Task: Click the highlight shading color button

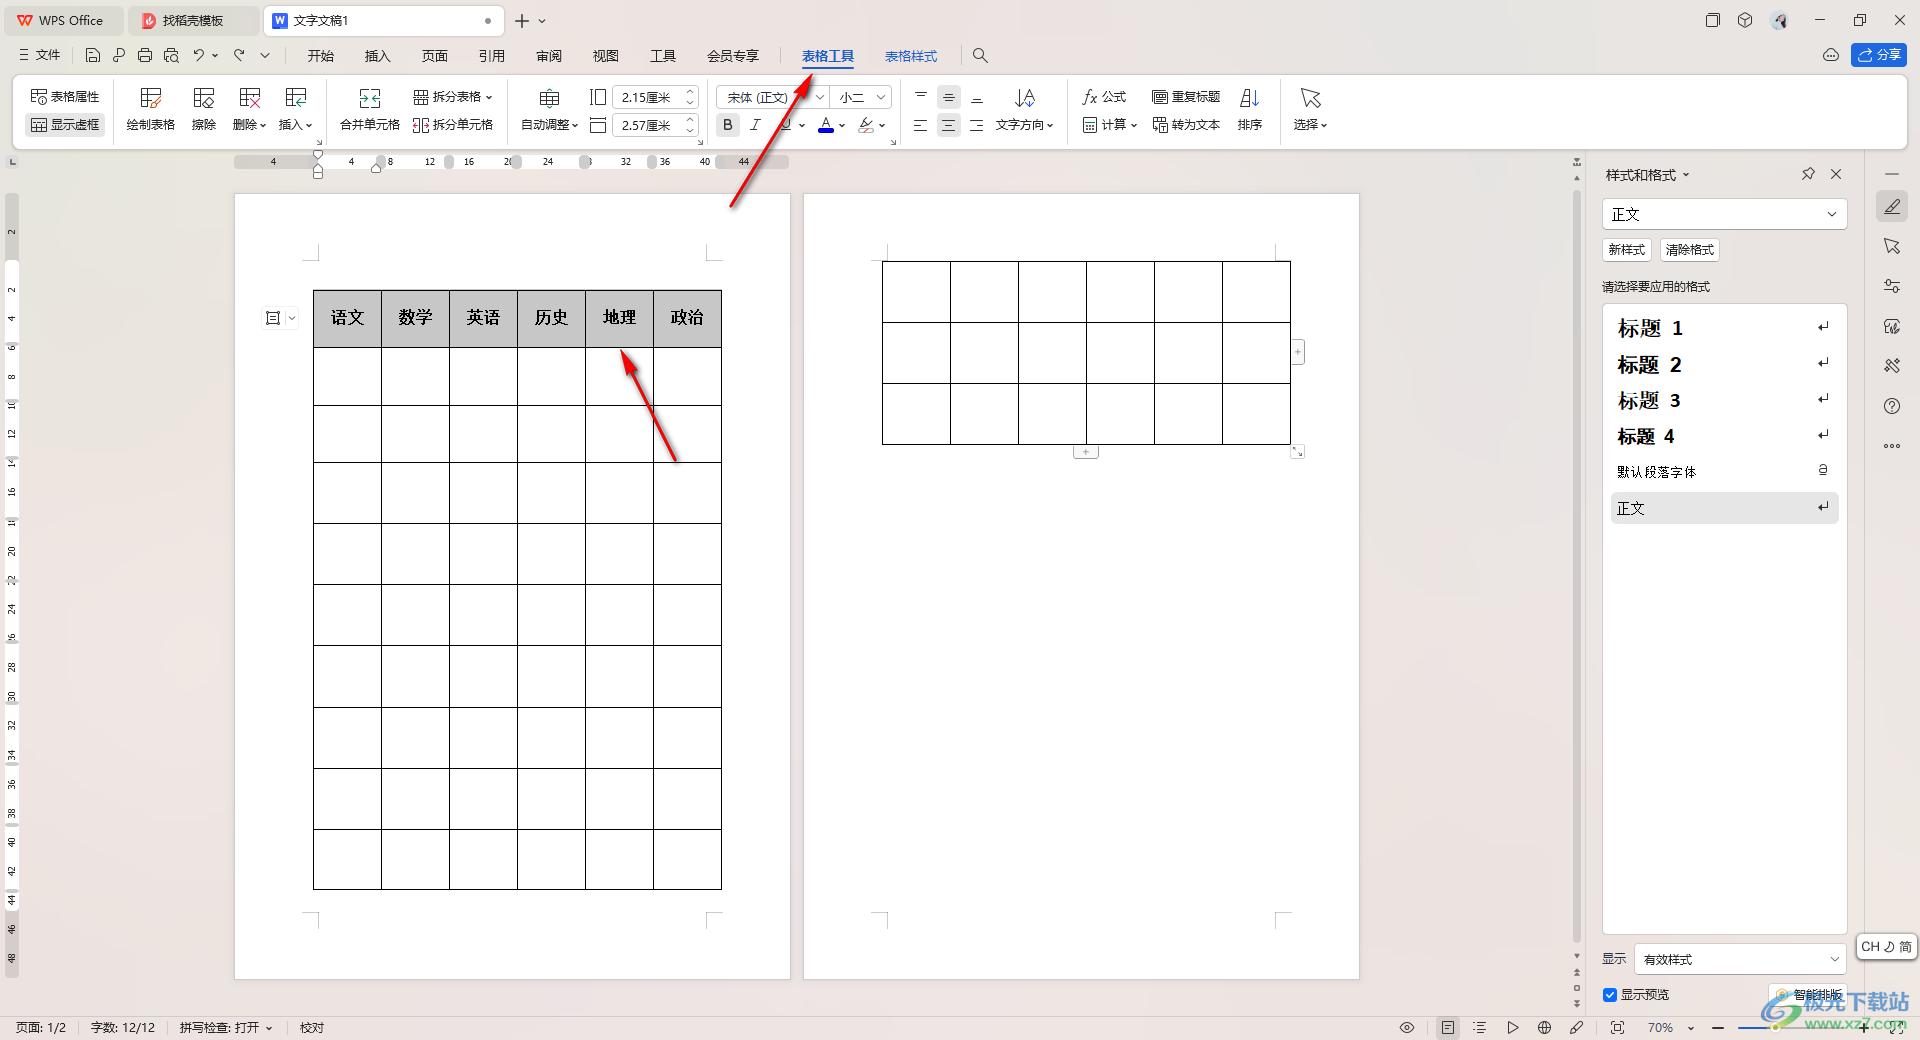Action: click(866, 125)
